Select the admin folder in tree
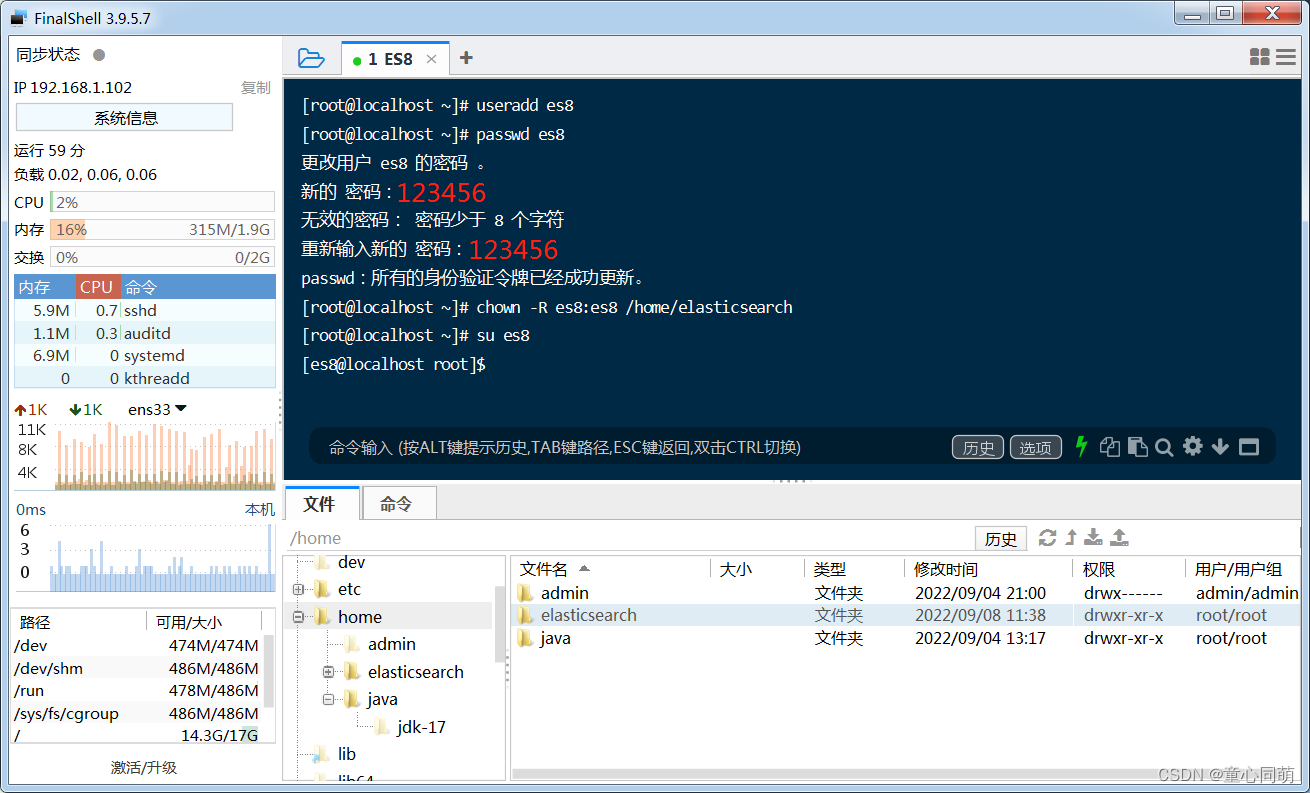 pyautogui.click(x=391, y=644)
